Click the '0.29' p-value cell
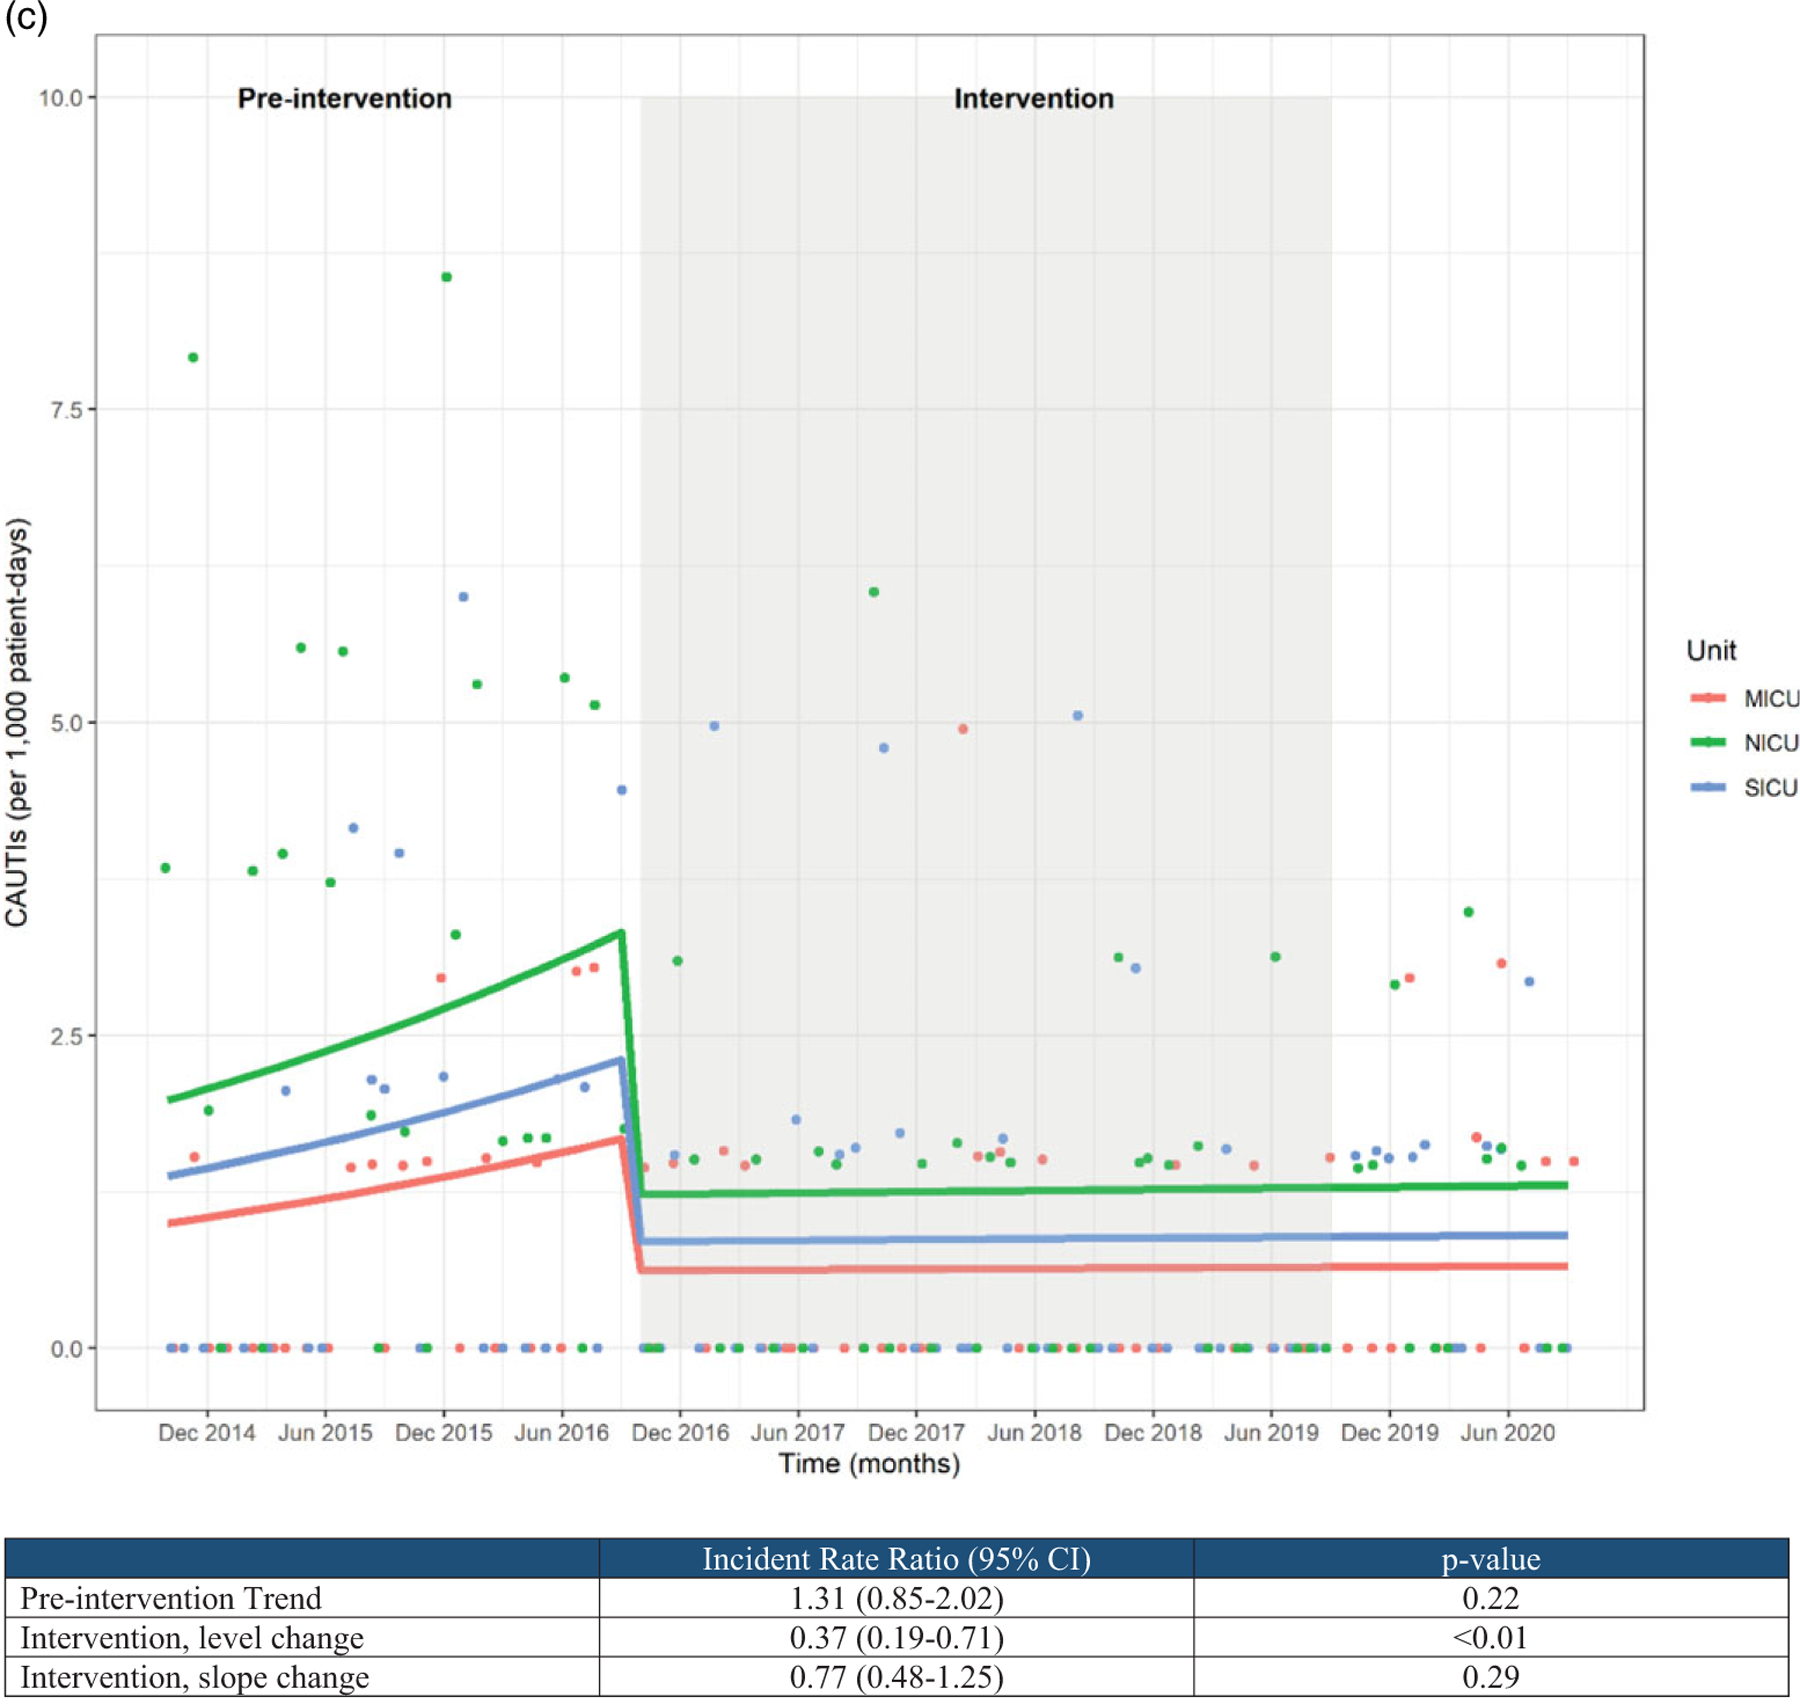Screen dimensions: 1800x1704 (x=1490, y=1677)
